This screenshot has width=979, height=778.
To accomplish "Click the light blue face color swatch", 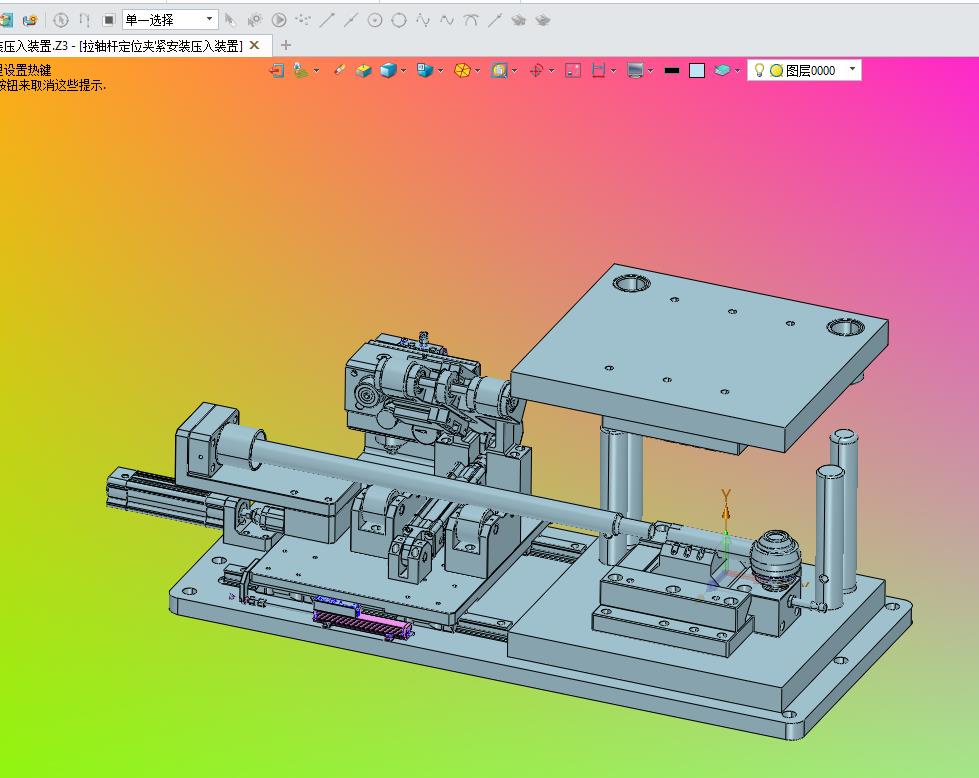I will pos(697,71).
